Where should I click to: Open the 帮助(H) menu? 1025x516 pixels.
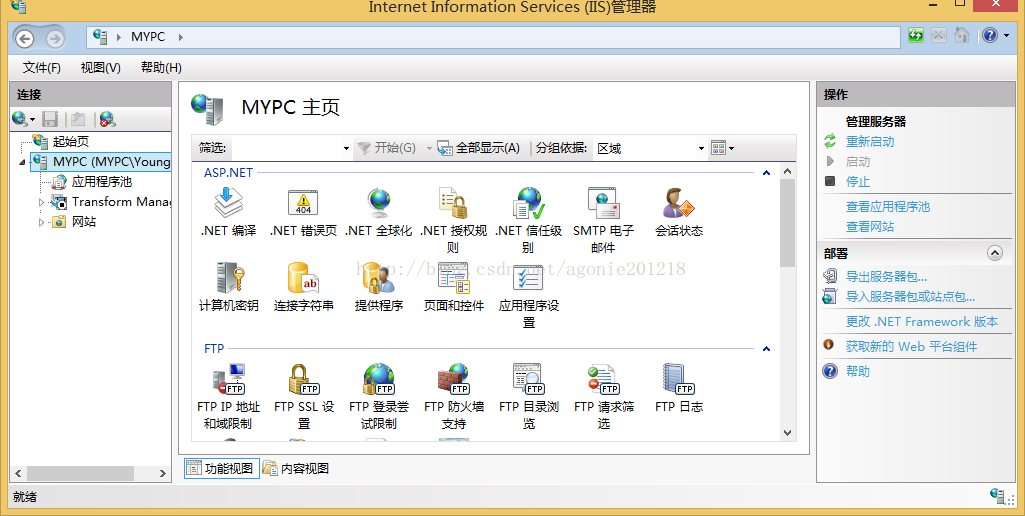[161, 68]
